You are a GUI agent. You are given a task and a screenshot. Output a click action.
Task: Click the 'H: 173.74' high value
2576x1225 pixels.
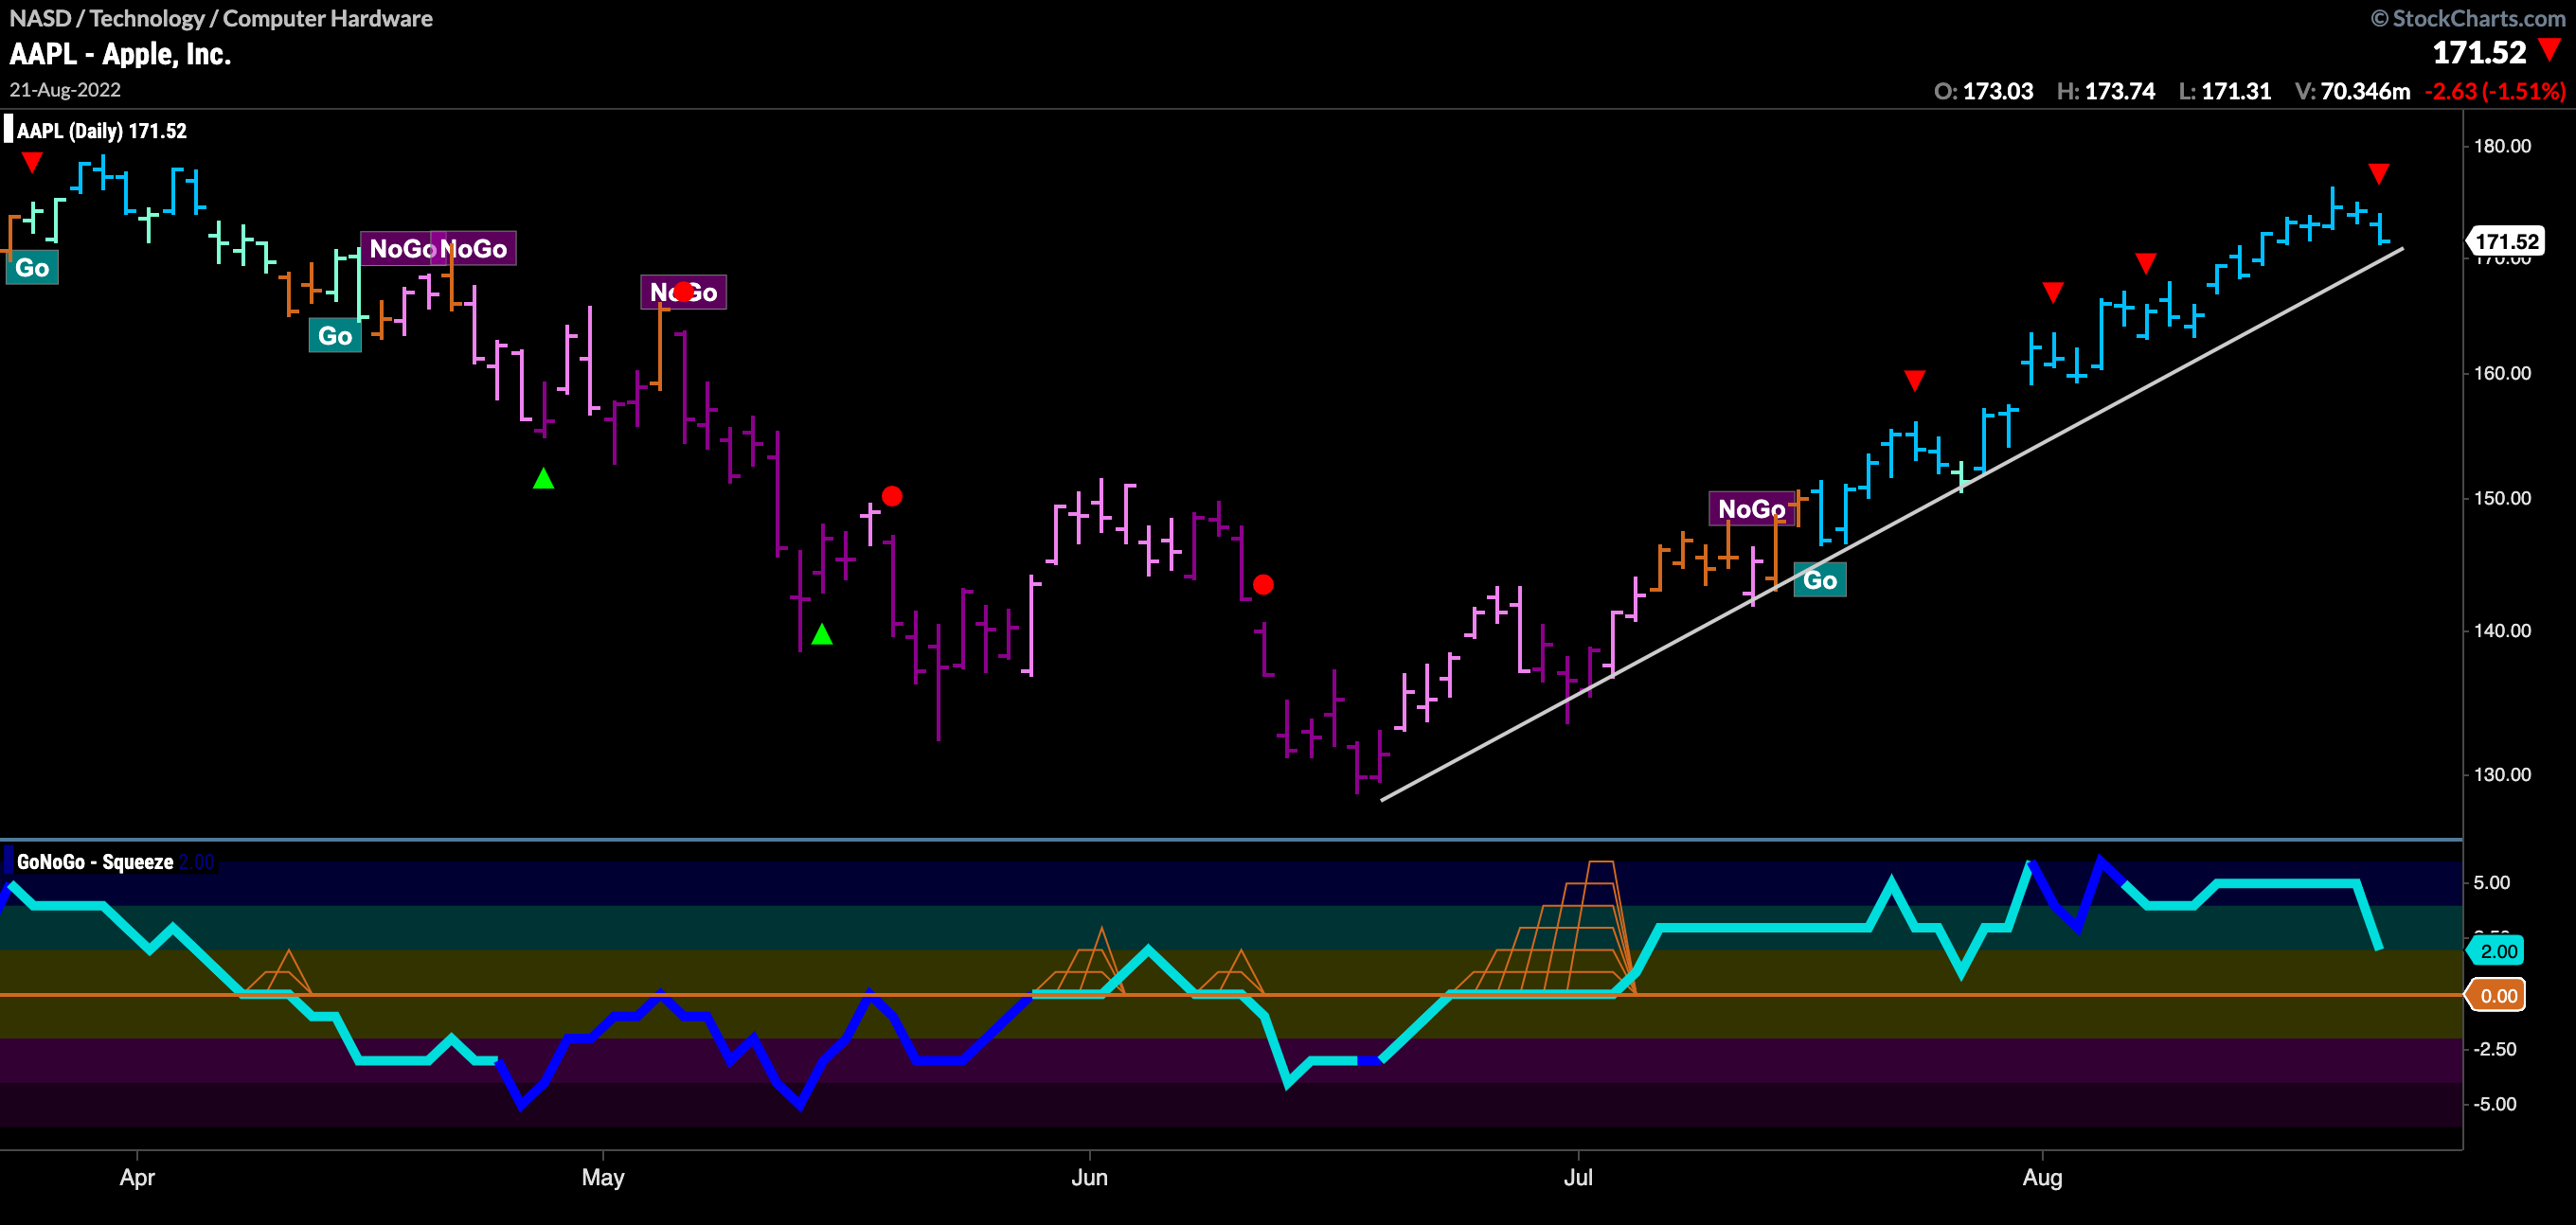tap(2105, 91)
